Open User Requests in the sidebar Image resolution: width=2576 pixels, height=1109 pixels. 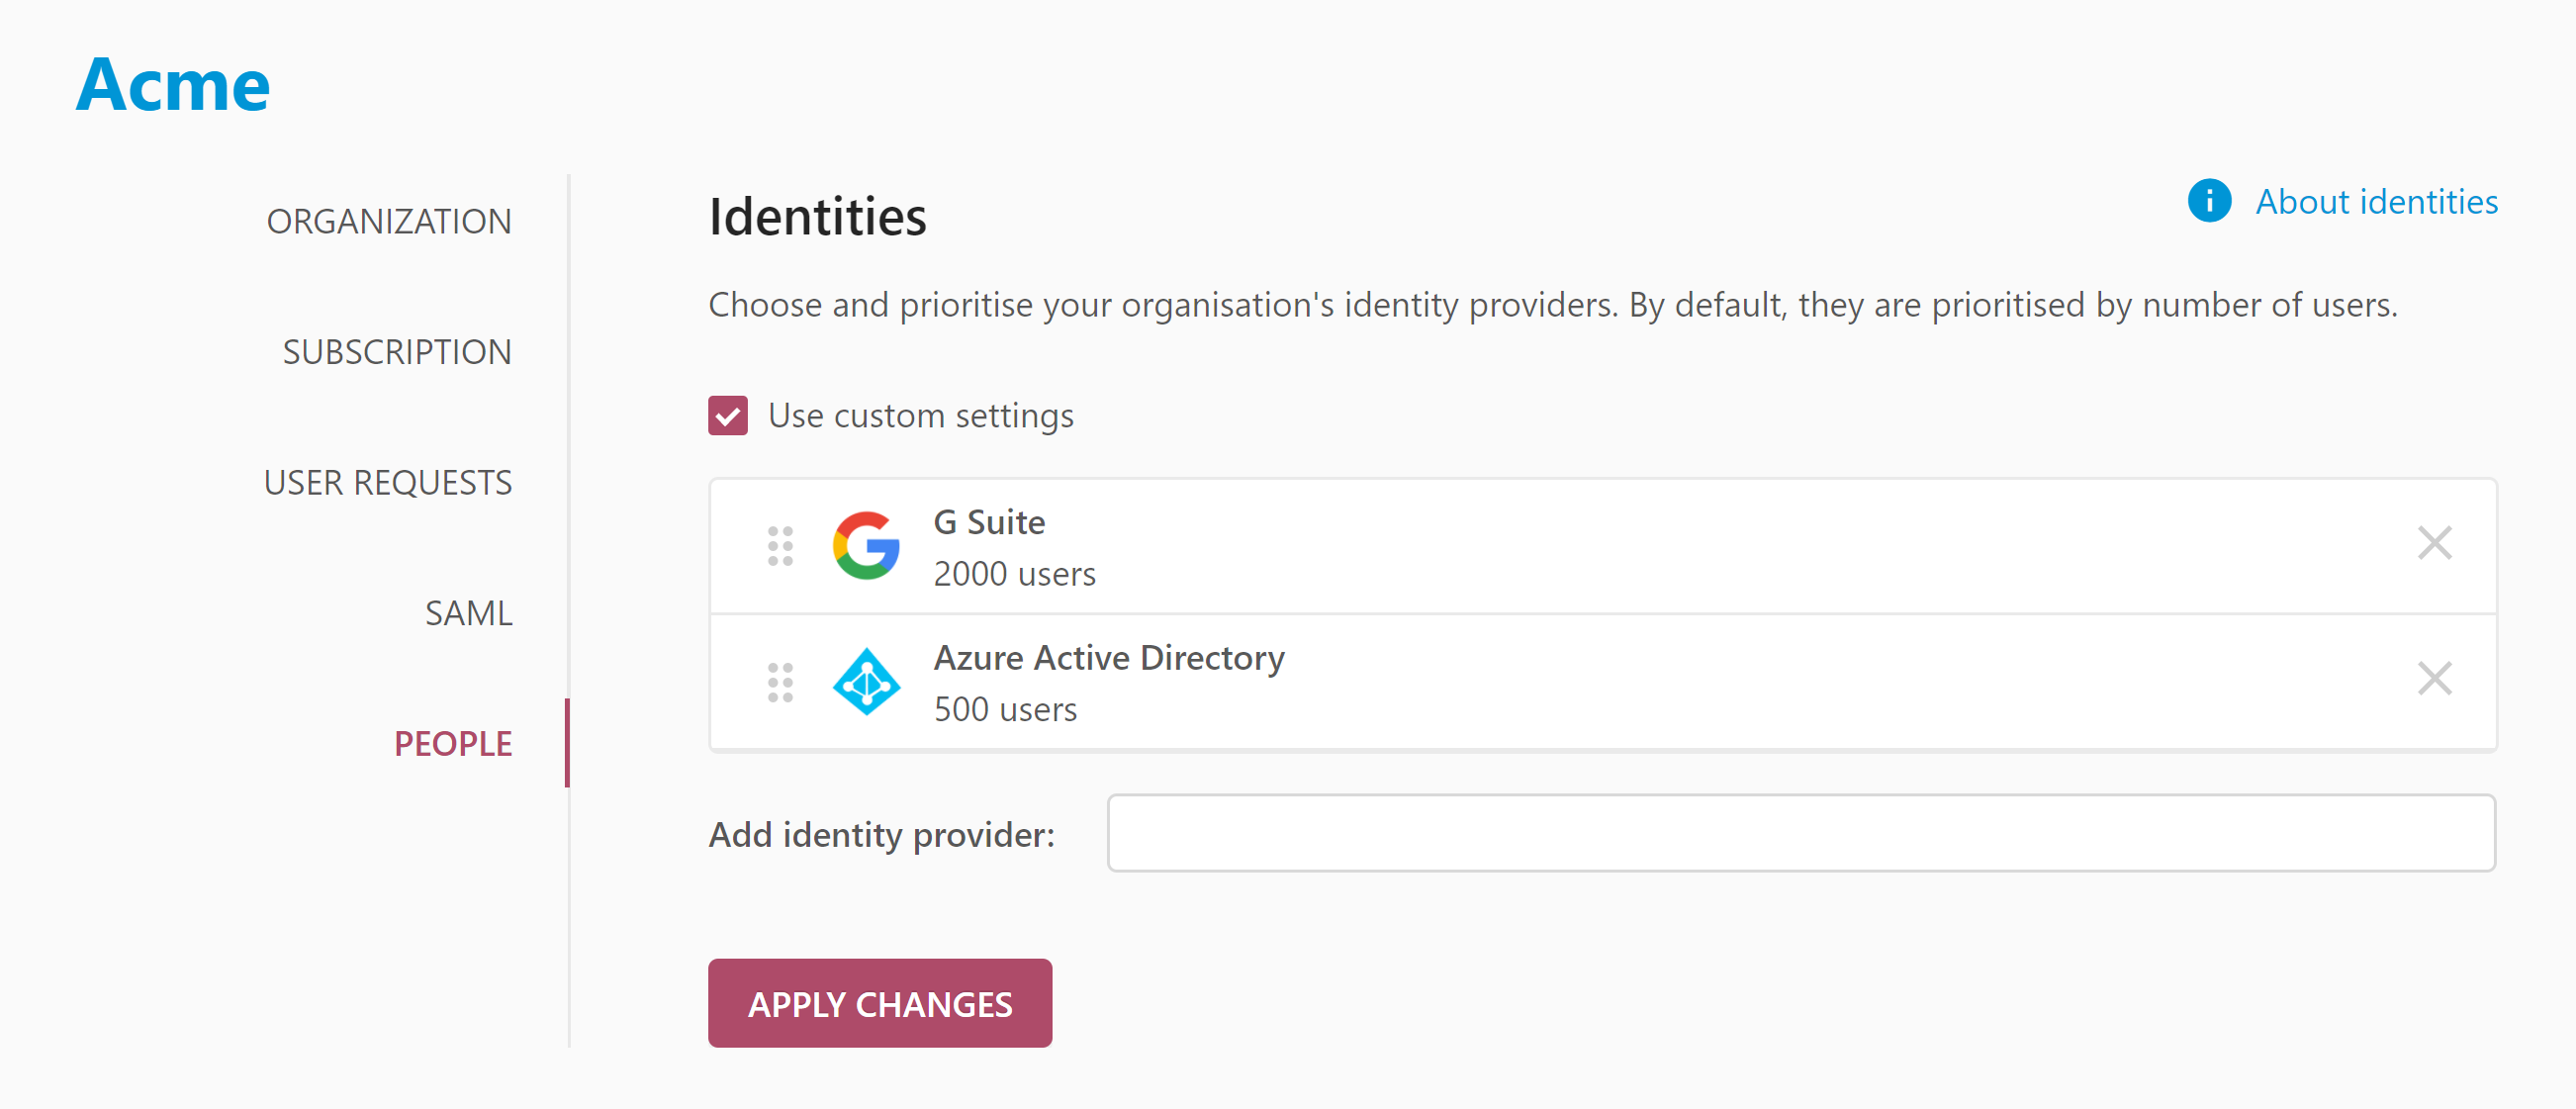tap(388, 483)
